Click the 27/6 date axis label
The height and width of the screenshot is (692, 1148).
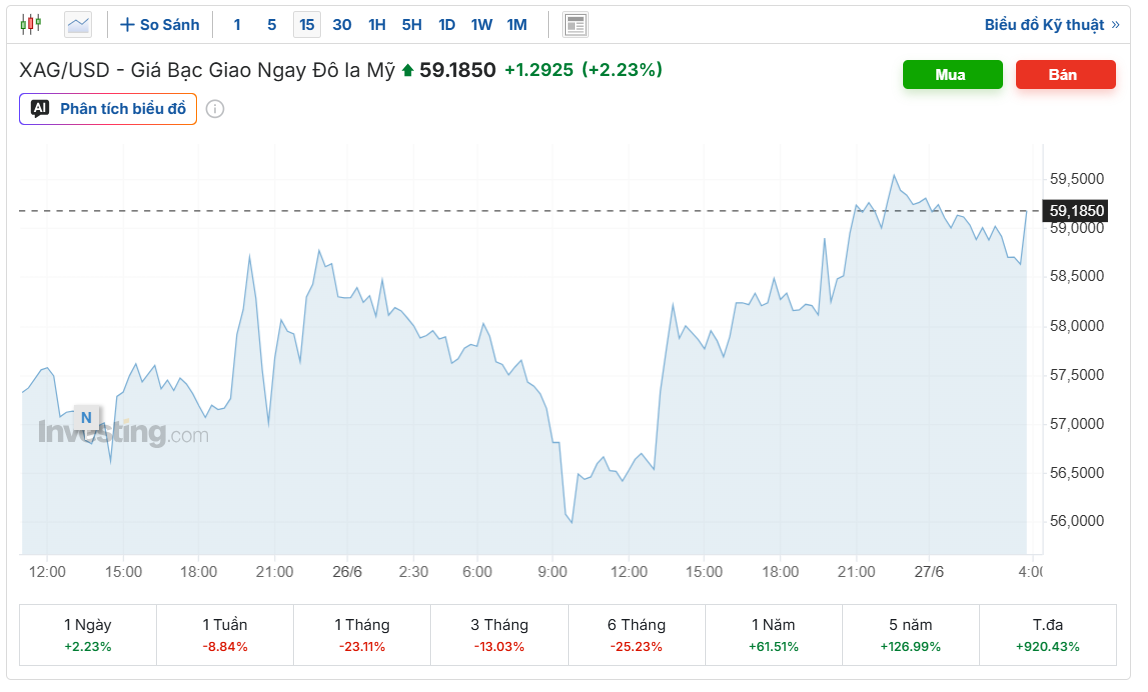pyautogui.click(x=929, y=572)
